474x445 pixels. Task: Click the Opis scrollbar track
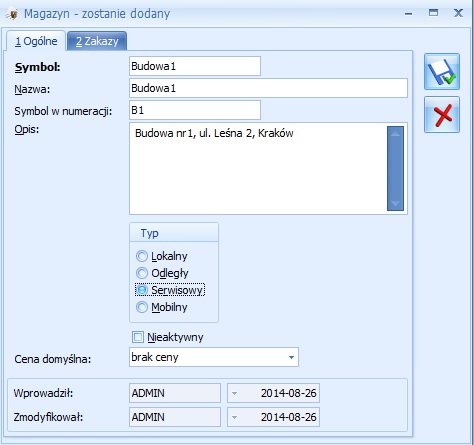(395, 169)
